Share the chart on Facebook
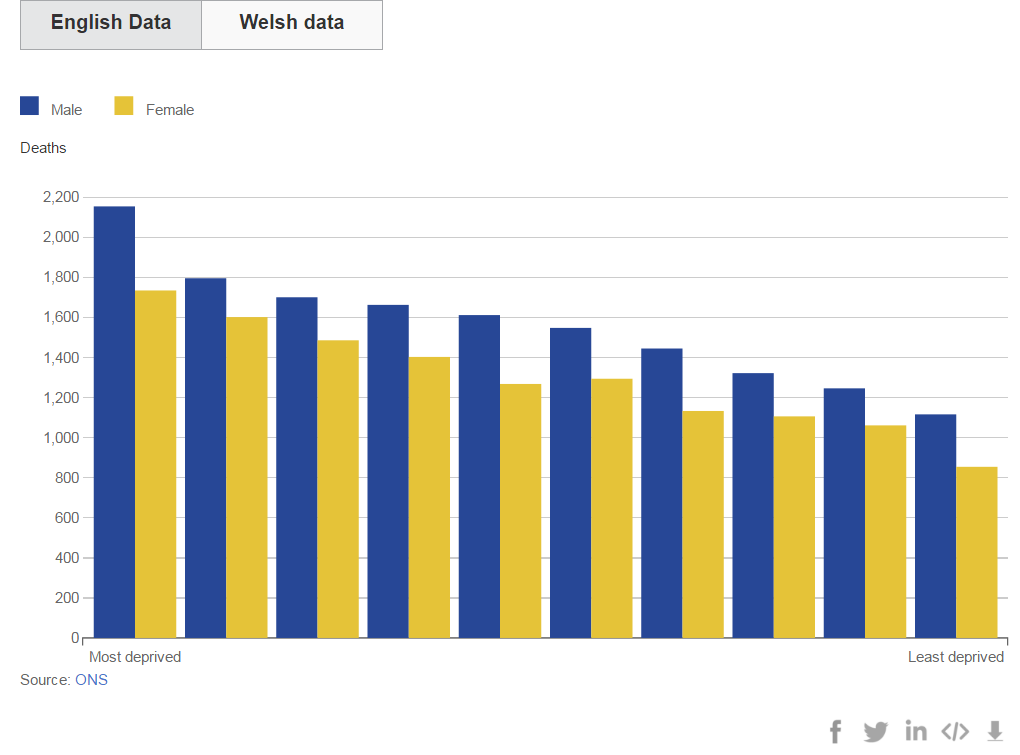 coord(836,731)
